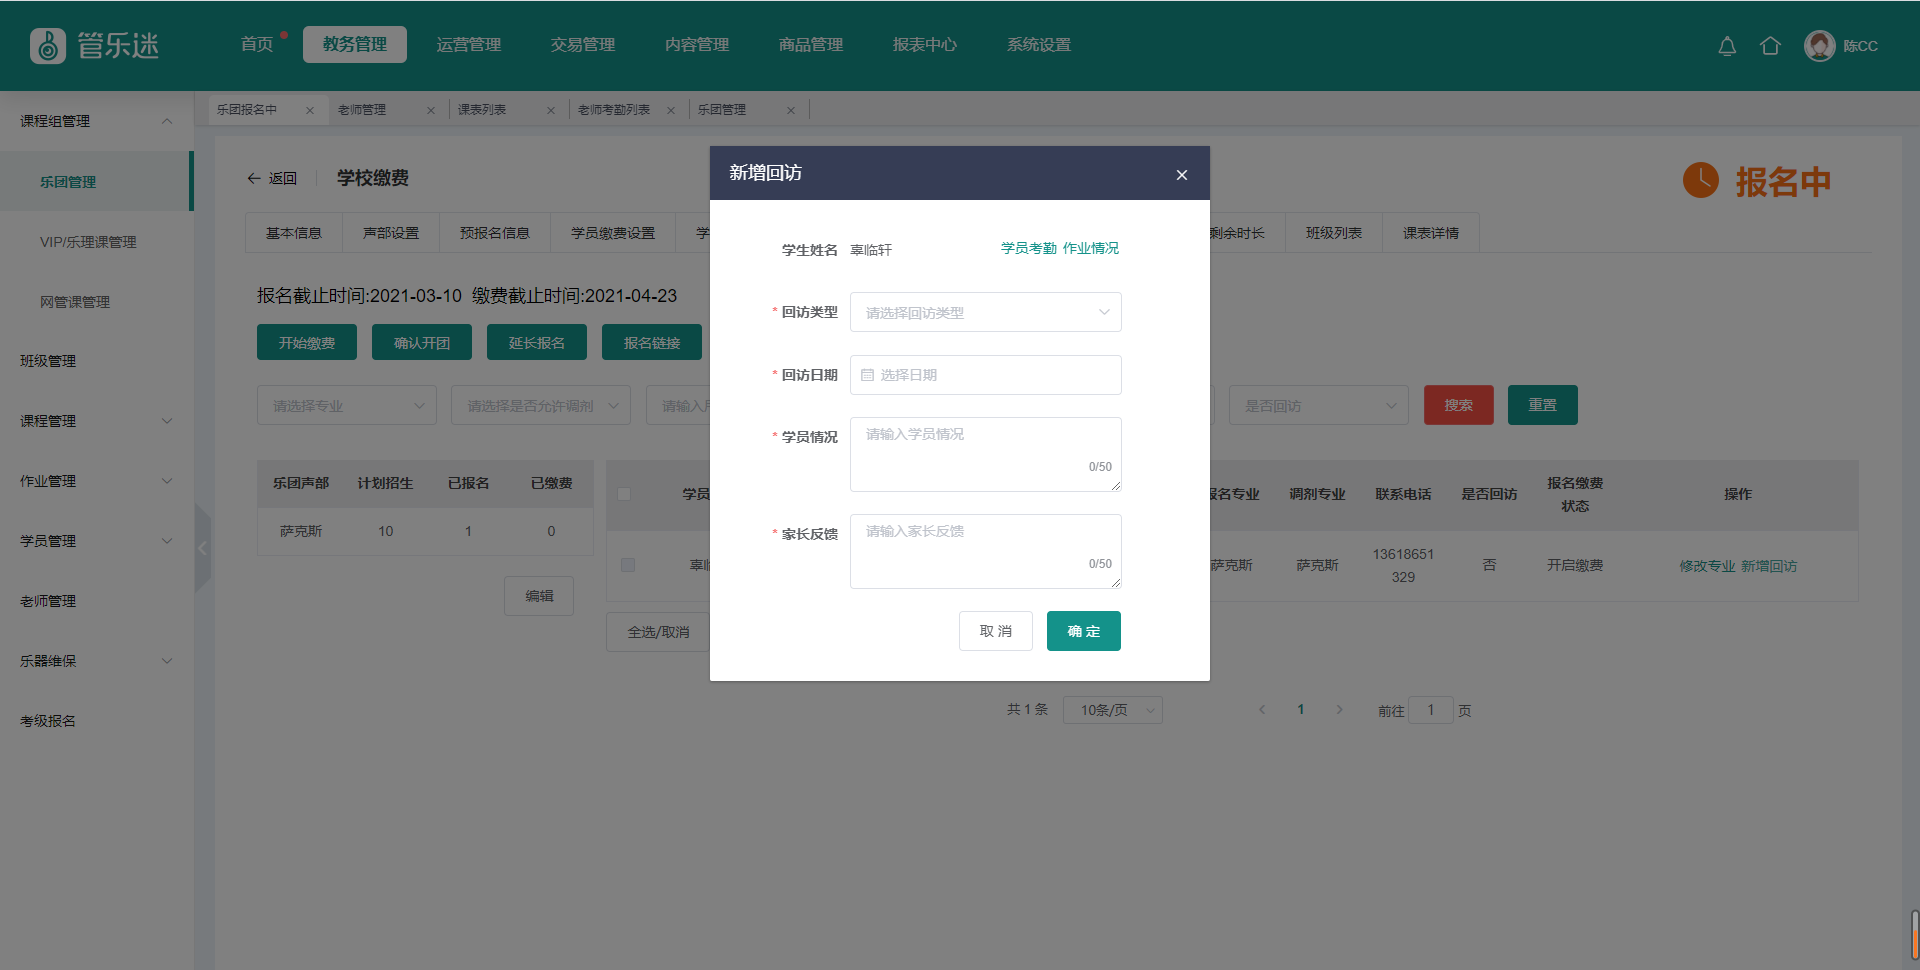Open the 学员考勤 link
The width and height of the screenshot is (1920, 970).
click(1028, 248)
